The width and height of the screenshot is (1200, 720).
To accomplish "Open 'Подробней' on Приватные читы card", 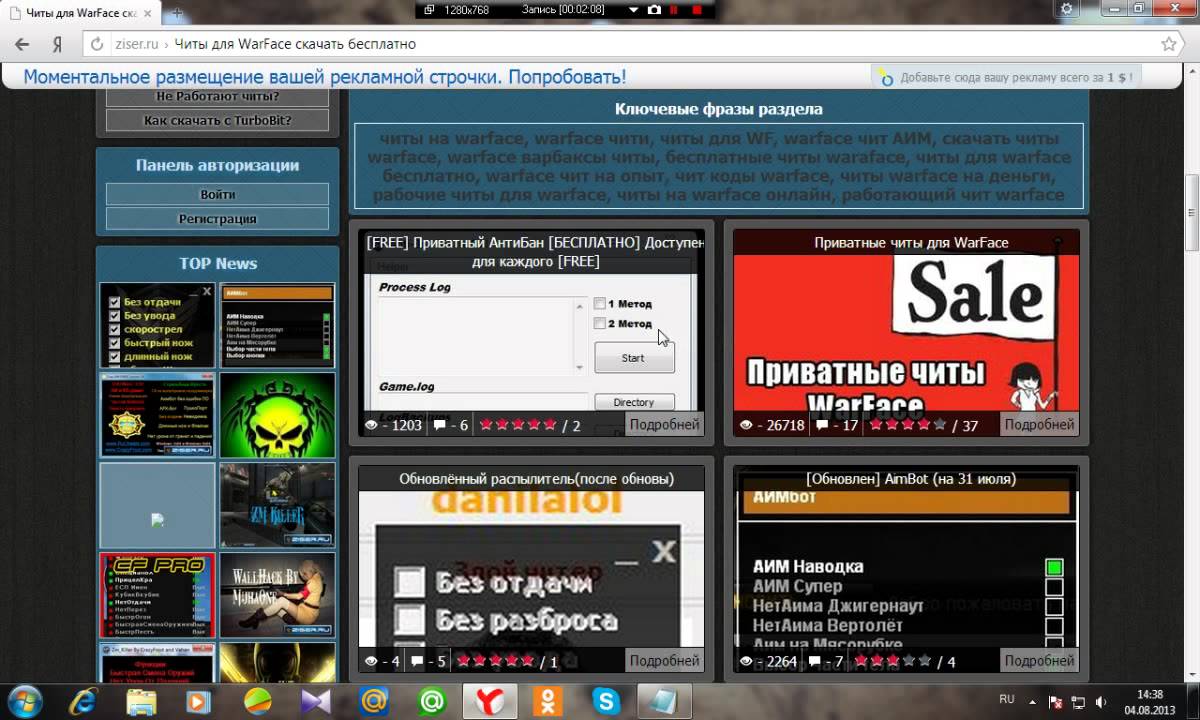I will click(x=1040, y=424).
